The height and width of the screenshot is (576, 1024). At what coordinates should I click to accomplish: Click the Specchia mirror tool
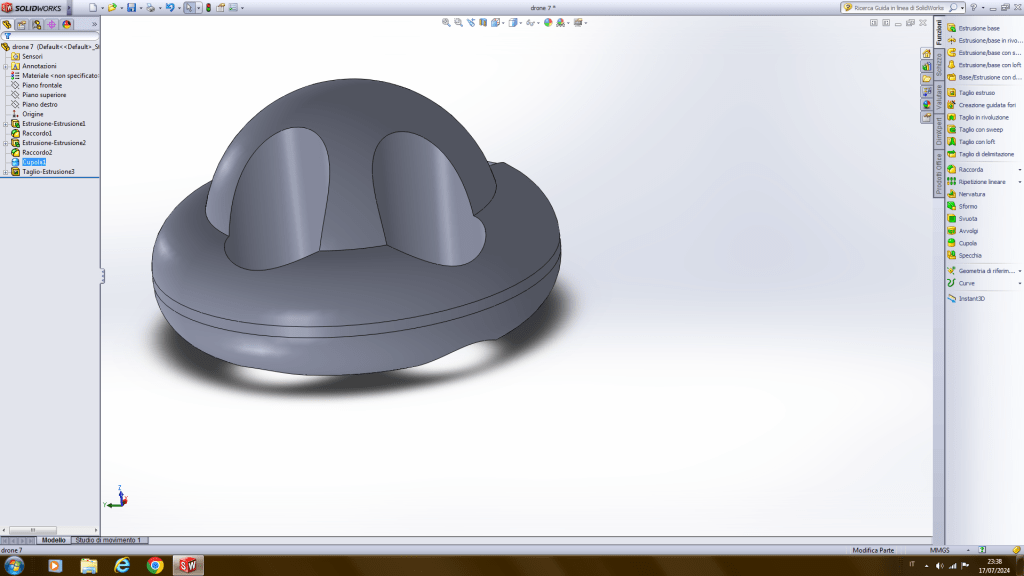pyautogui.click(x=969, y=255)
